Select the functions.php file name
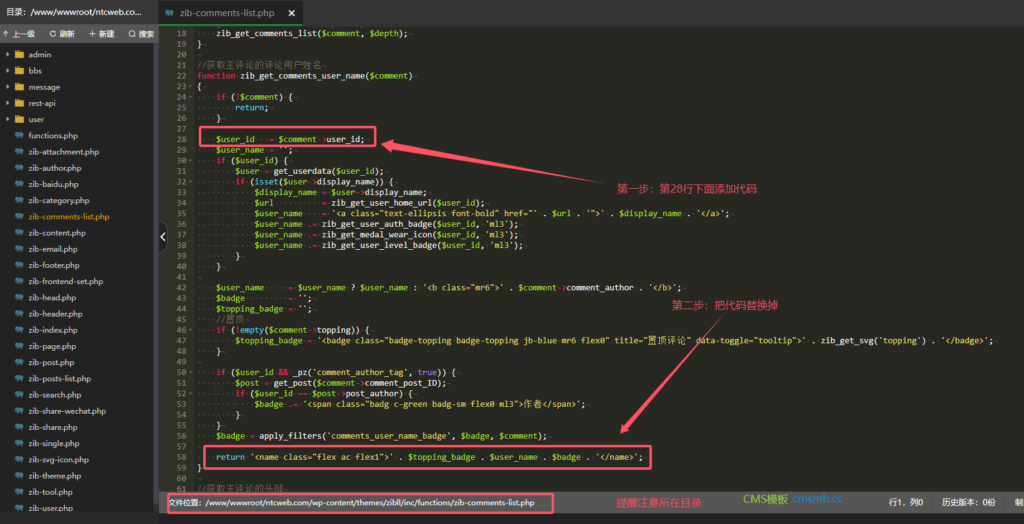This screenshot has width=1024, height=524. point(53,136)
